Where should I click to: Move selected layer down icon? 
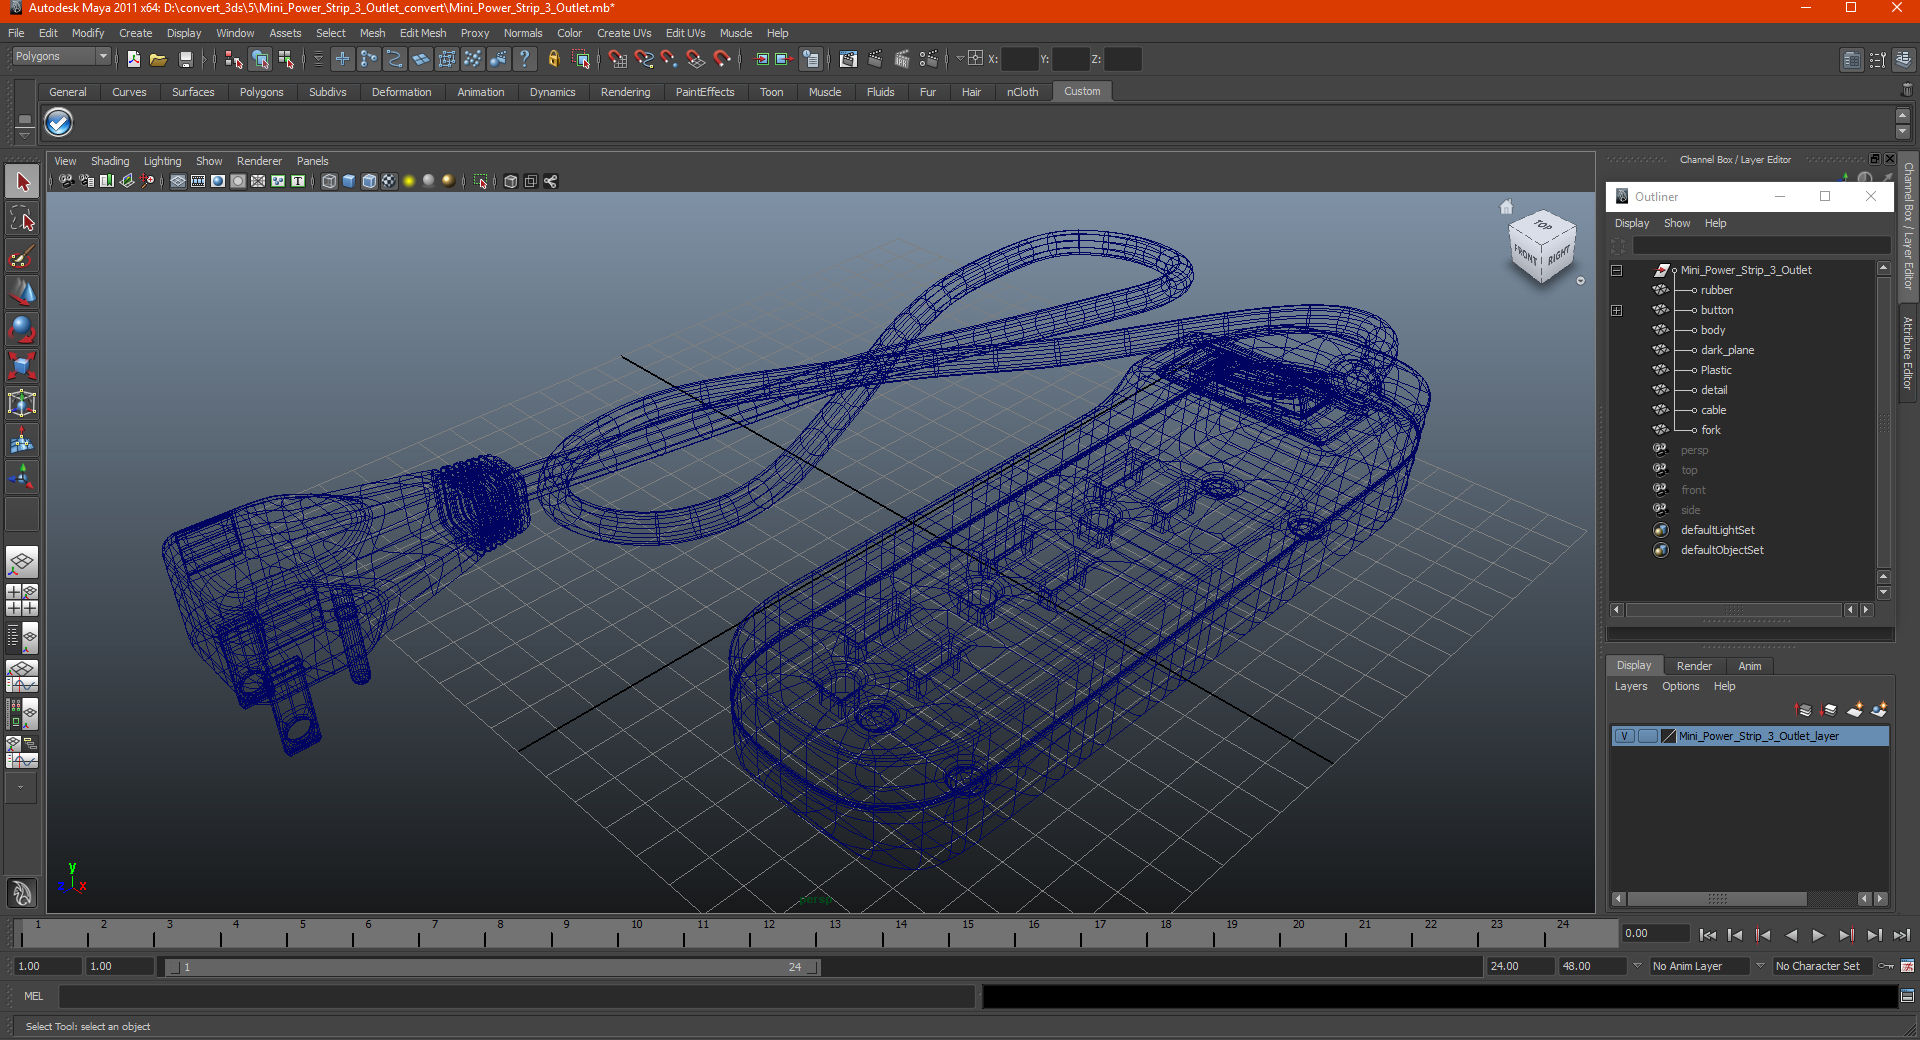pyautogui.click(x=1829, y=710)
